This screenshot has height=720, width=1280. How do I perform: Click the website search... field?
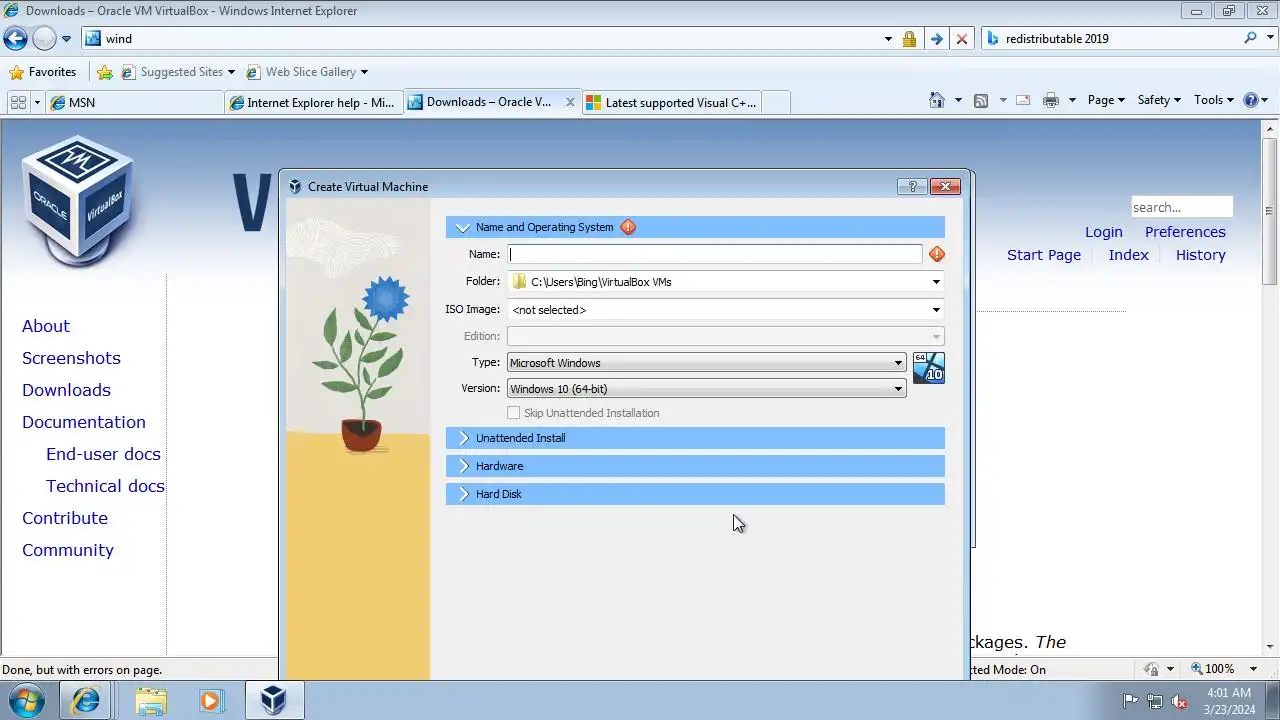click(x=1182, y=207)
